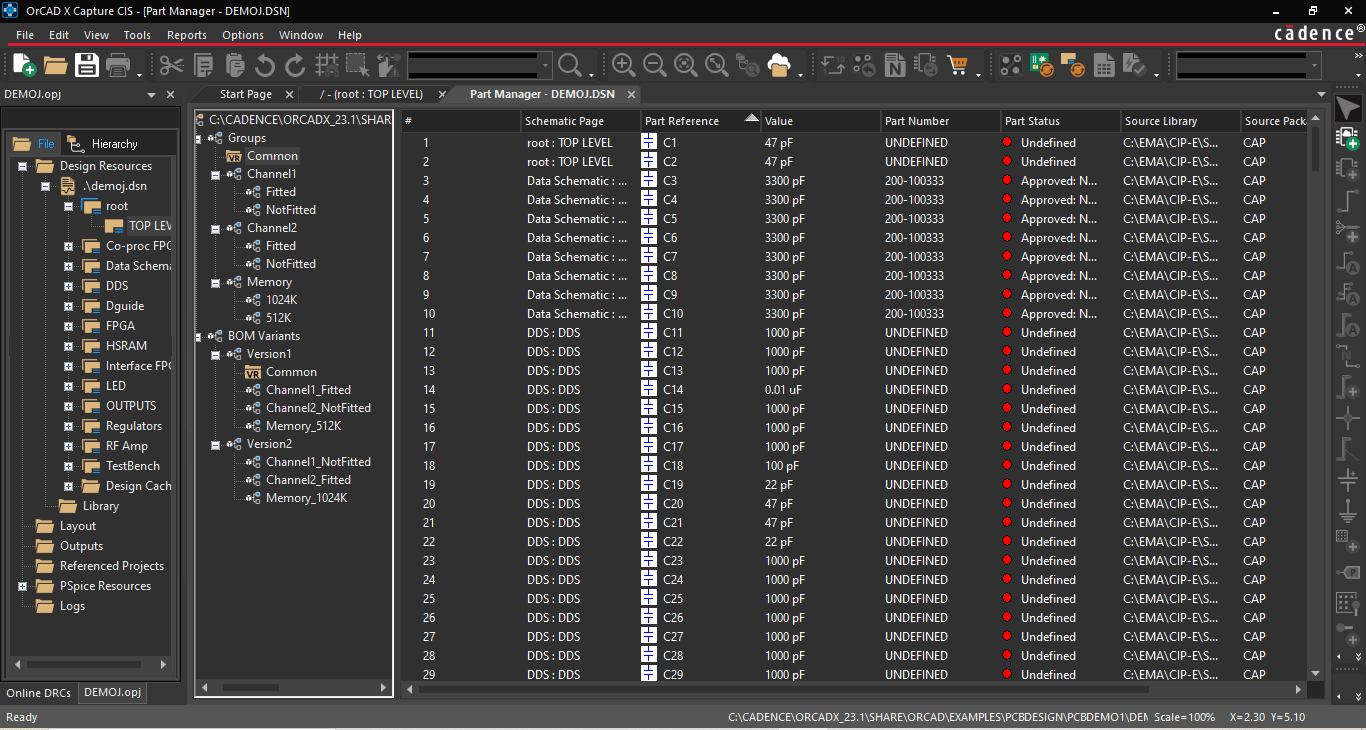Select the Common group in tree
Viewport: 1366px width, 730px height.
click(x=271, y=156)
